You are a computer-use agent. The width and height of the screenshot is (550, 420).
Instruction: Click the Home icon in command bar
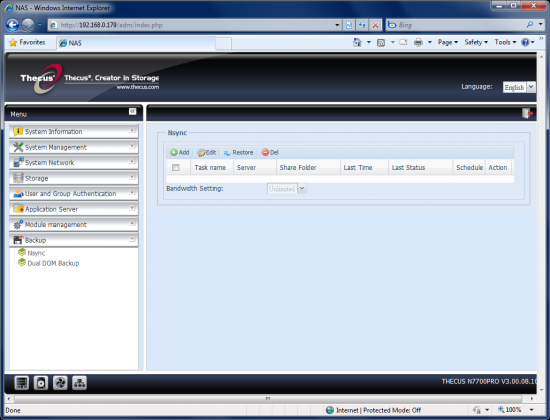[357, 42]
